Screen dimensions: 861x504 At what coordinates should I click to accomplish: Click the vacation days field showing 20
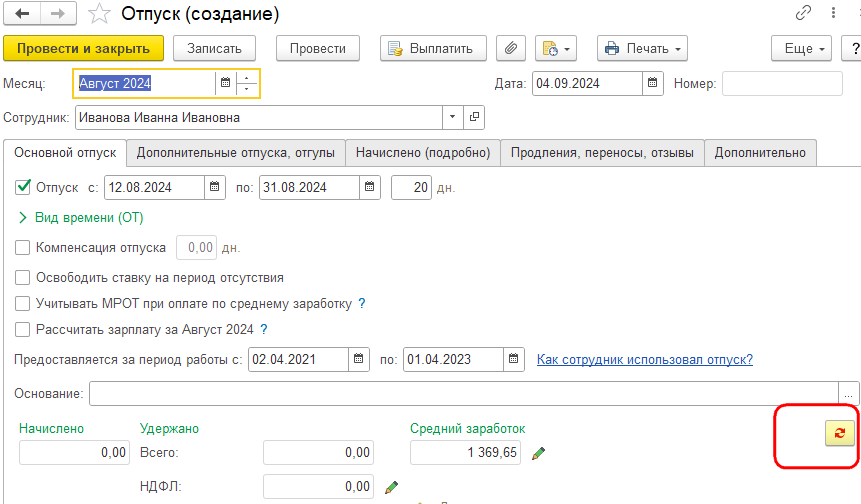coord(411,187)
